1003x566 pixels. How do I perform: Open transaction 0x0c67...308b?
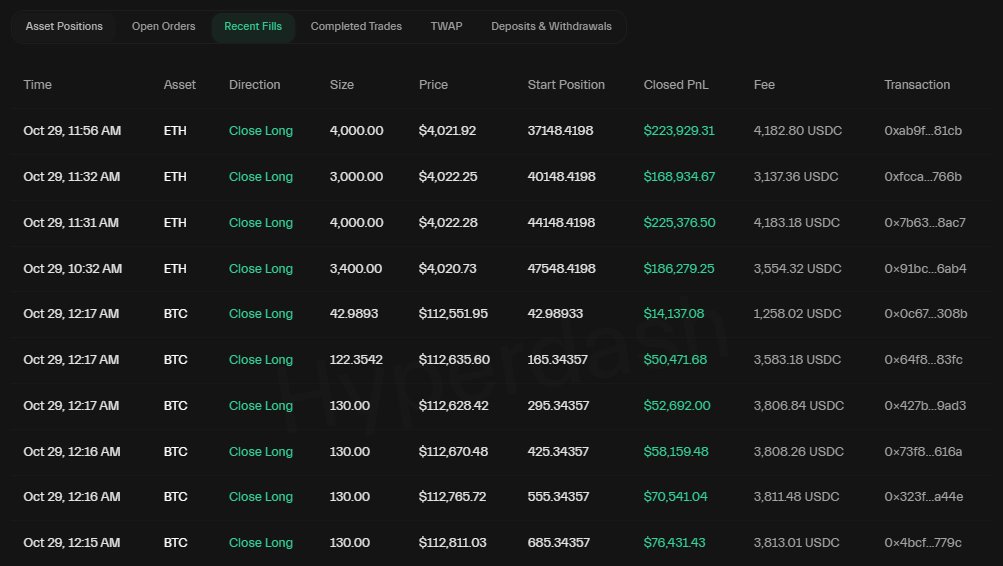tap(925, 314)
